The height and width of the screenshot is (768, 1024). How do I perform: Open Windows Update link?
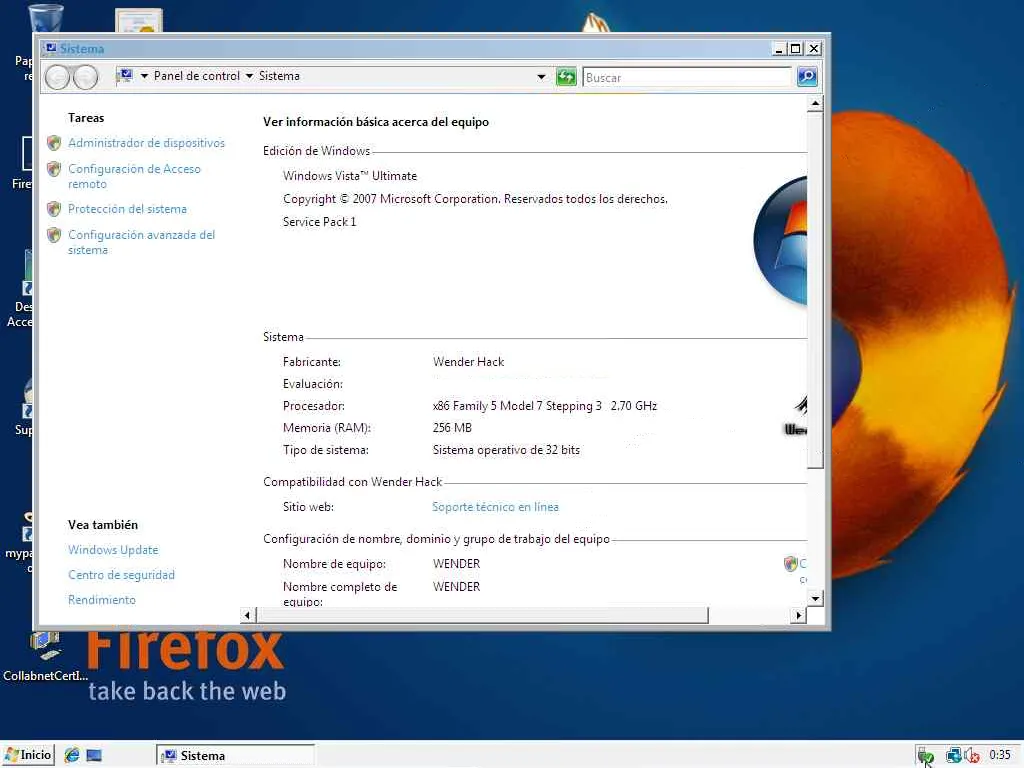(x=113, y=550)
